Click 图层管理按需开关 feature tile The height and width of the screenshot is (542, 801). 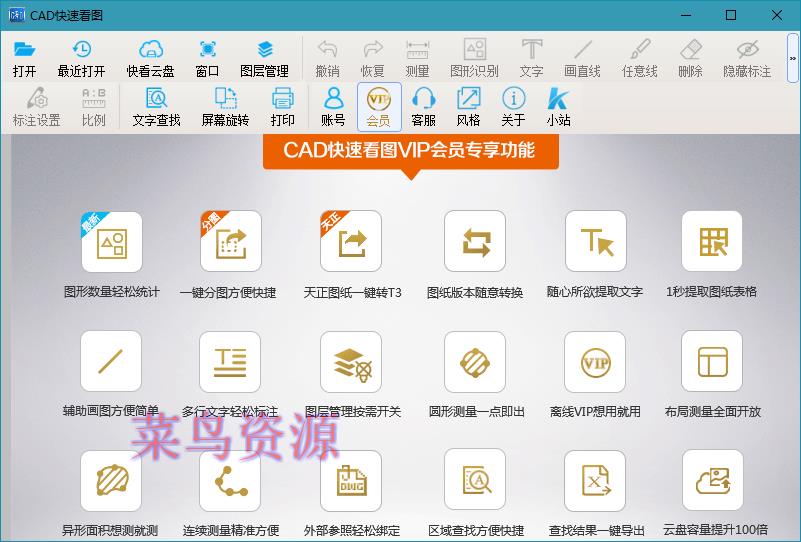pos(351,362)
